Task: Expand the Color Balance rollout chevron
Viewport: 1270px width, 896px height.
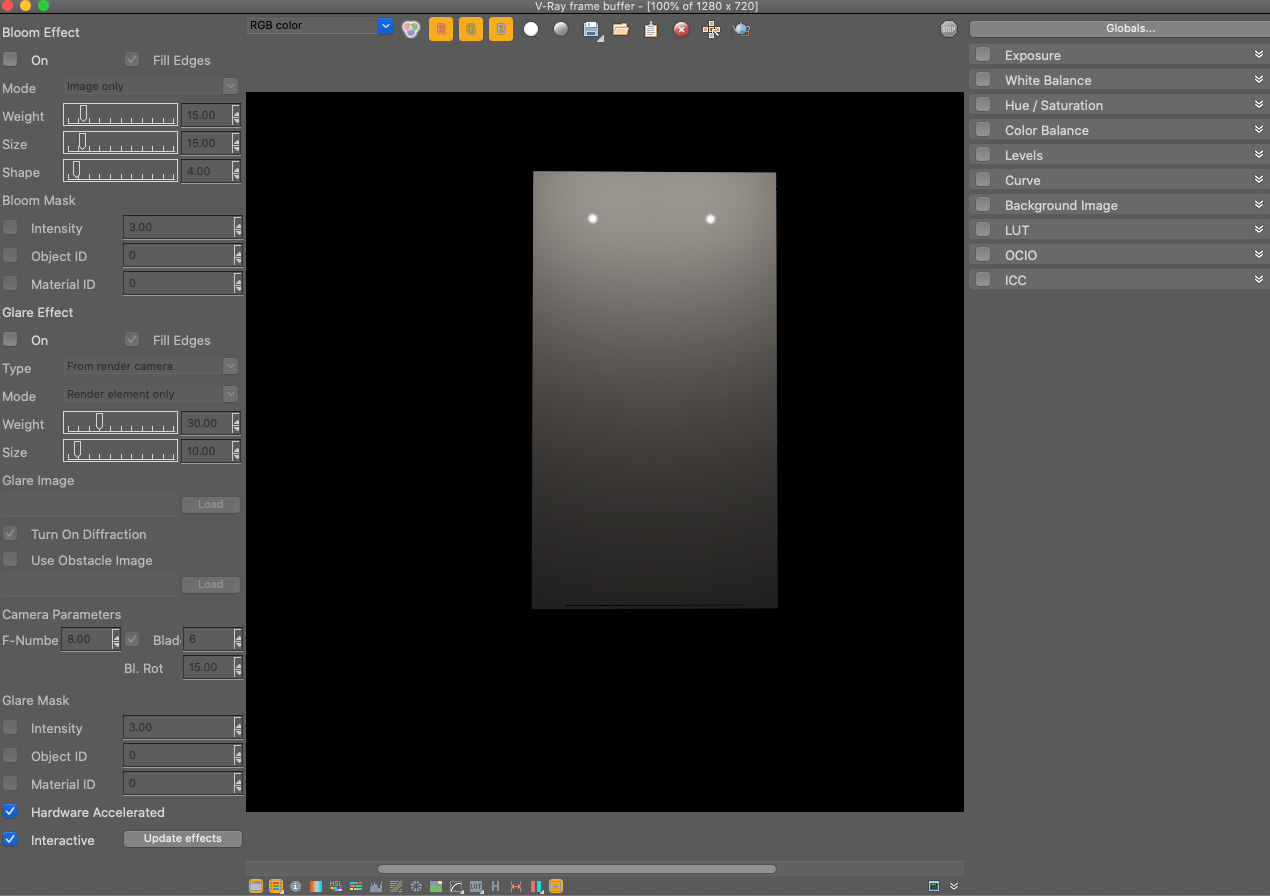Action: pyautogui.click(x=1259, y=129)
